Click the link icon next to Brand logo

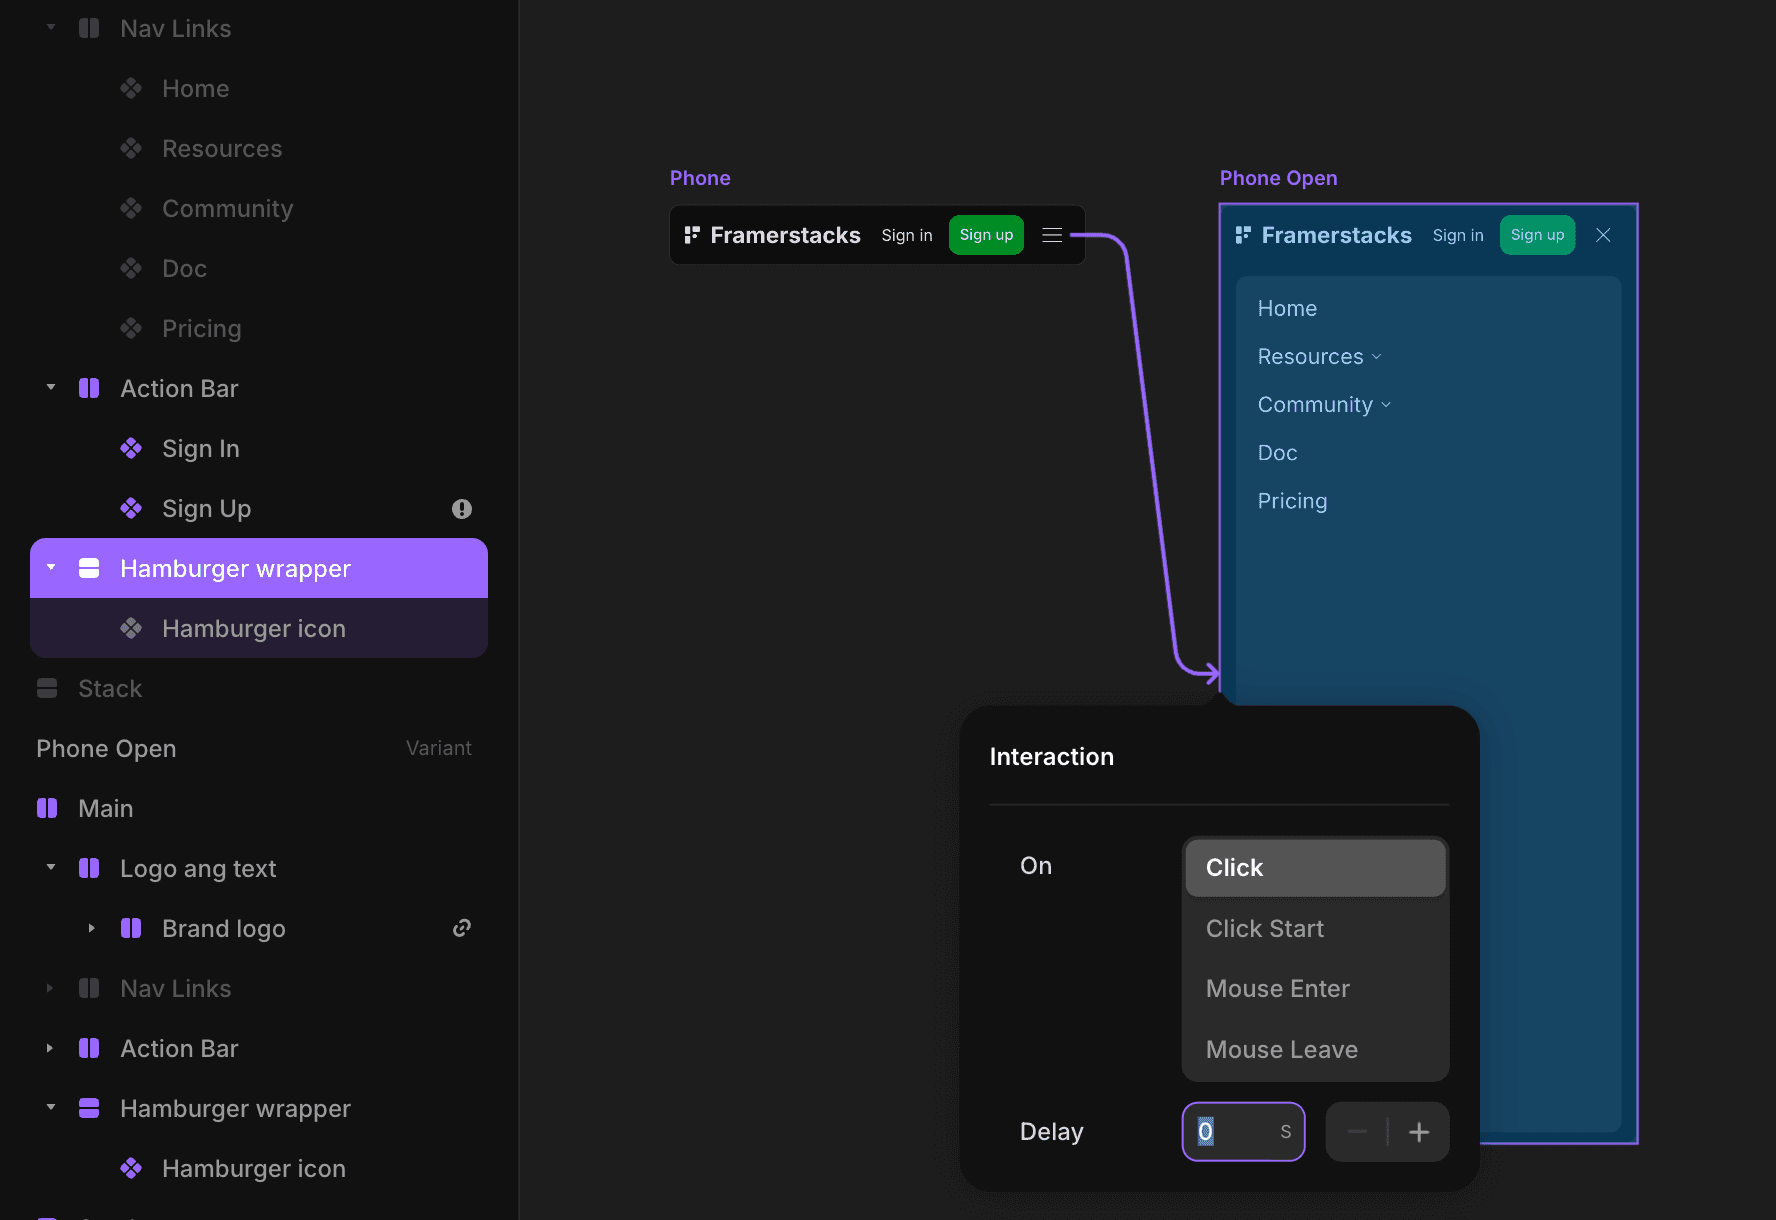point(461,928)
